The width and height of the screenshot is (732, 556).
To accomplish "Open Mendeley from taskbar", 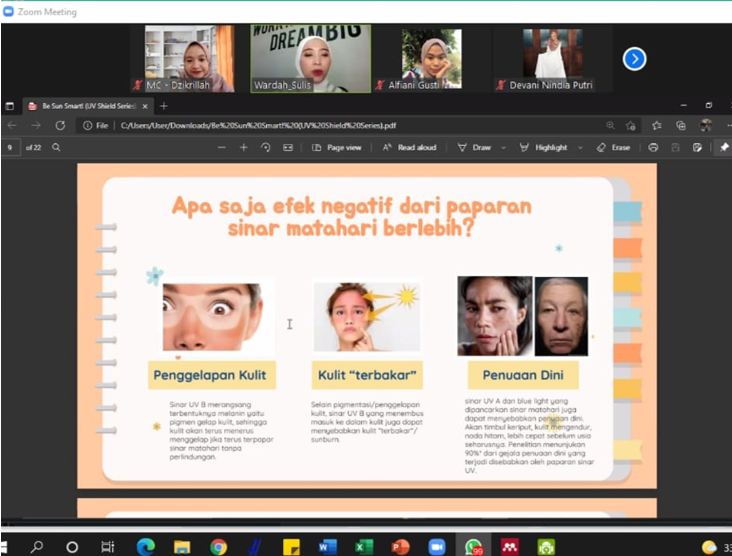I will coord(509,547).
